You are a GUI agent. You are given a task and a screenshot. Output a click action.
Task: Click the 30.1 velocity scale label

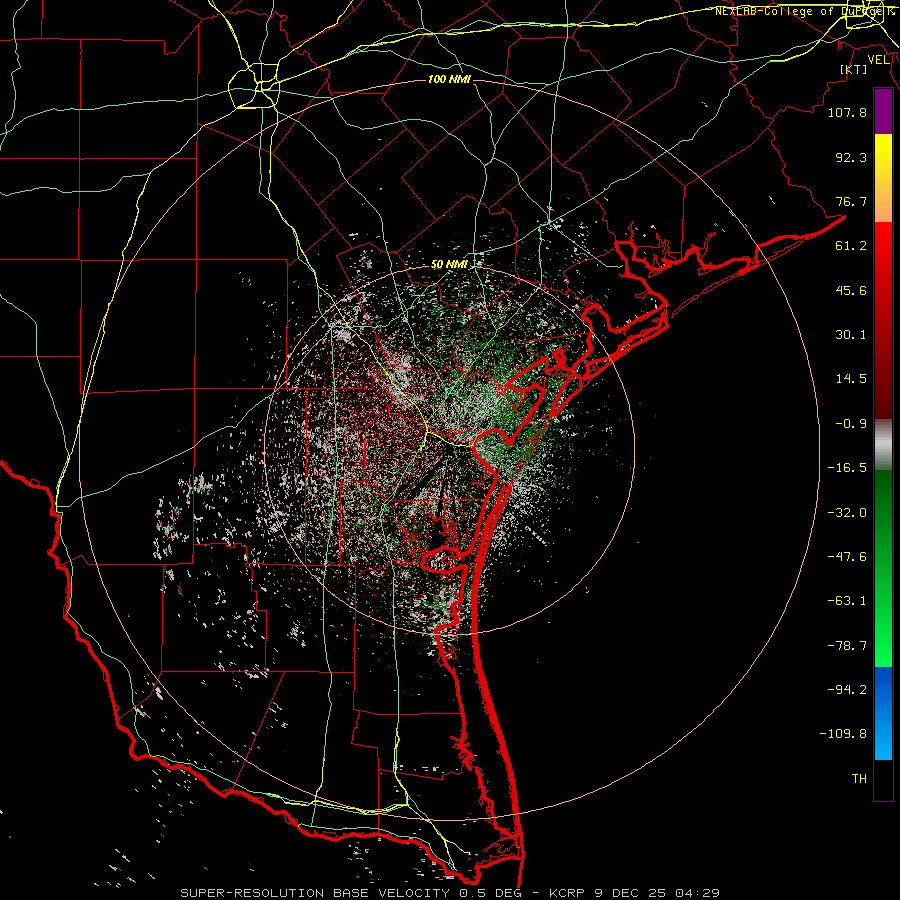851,335
